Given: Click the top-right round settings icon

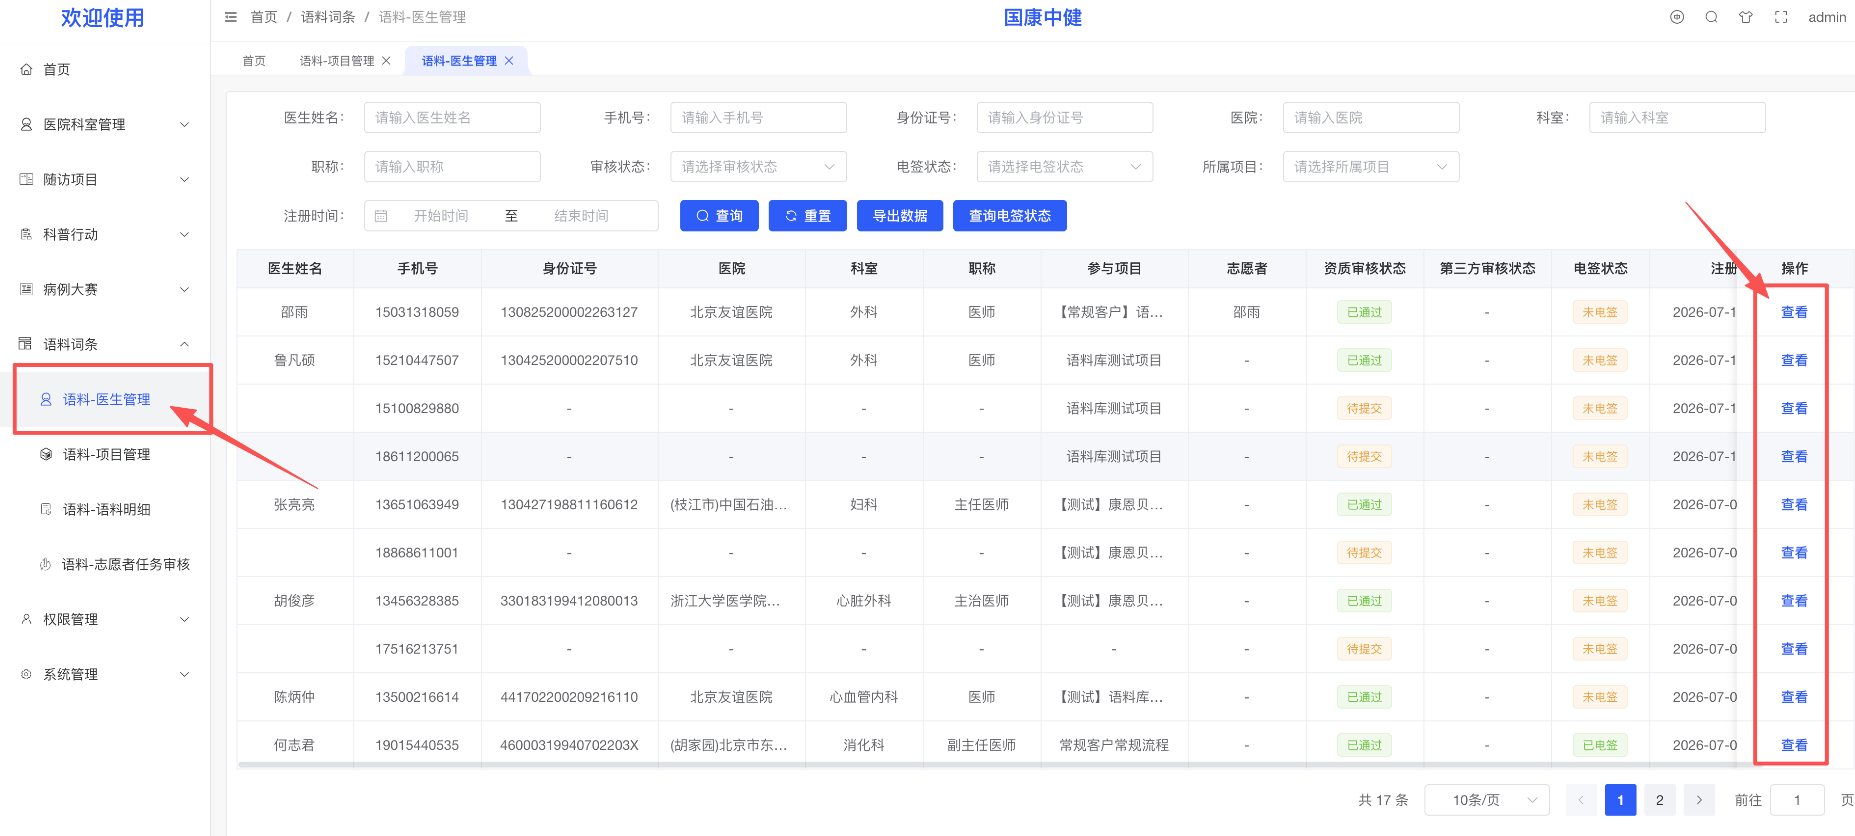Looking at the screenshot, I should click(1677, 17).
